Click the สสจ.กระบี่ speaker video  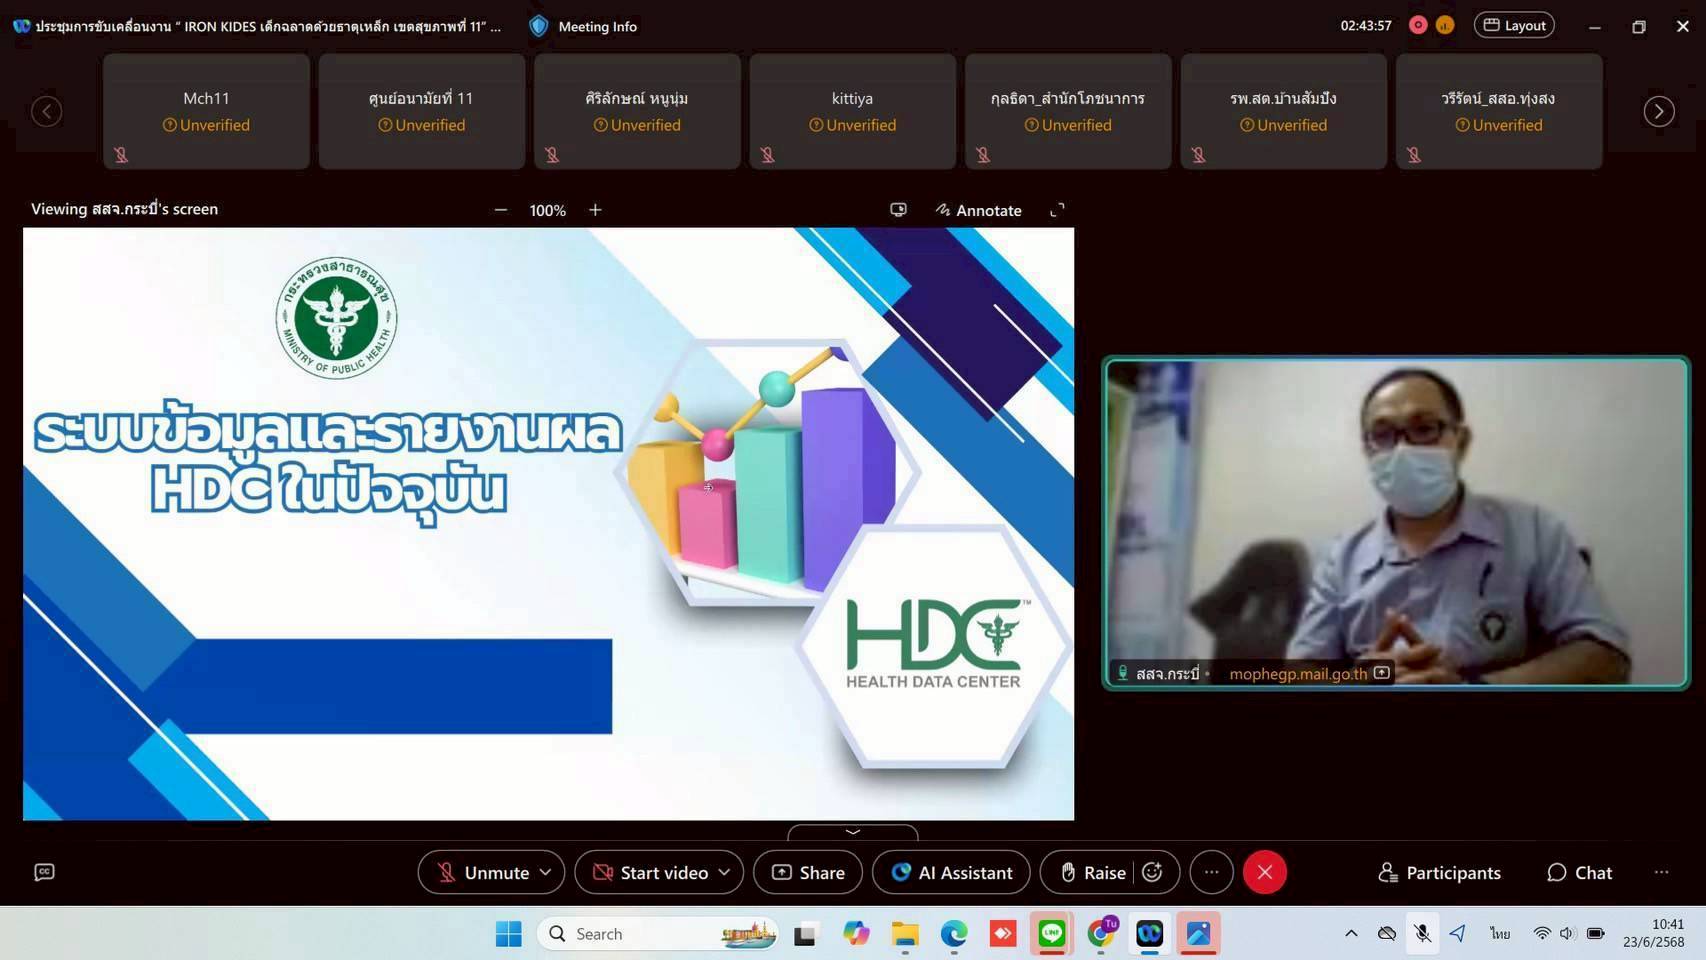pos(1396,523)
